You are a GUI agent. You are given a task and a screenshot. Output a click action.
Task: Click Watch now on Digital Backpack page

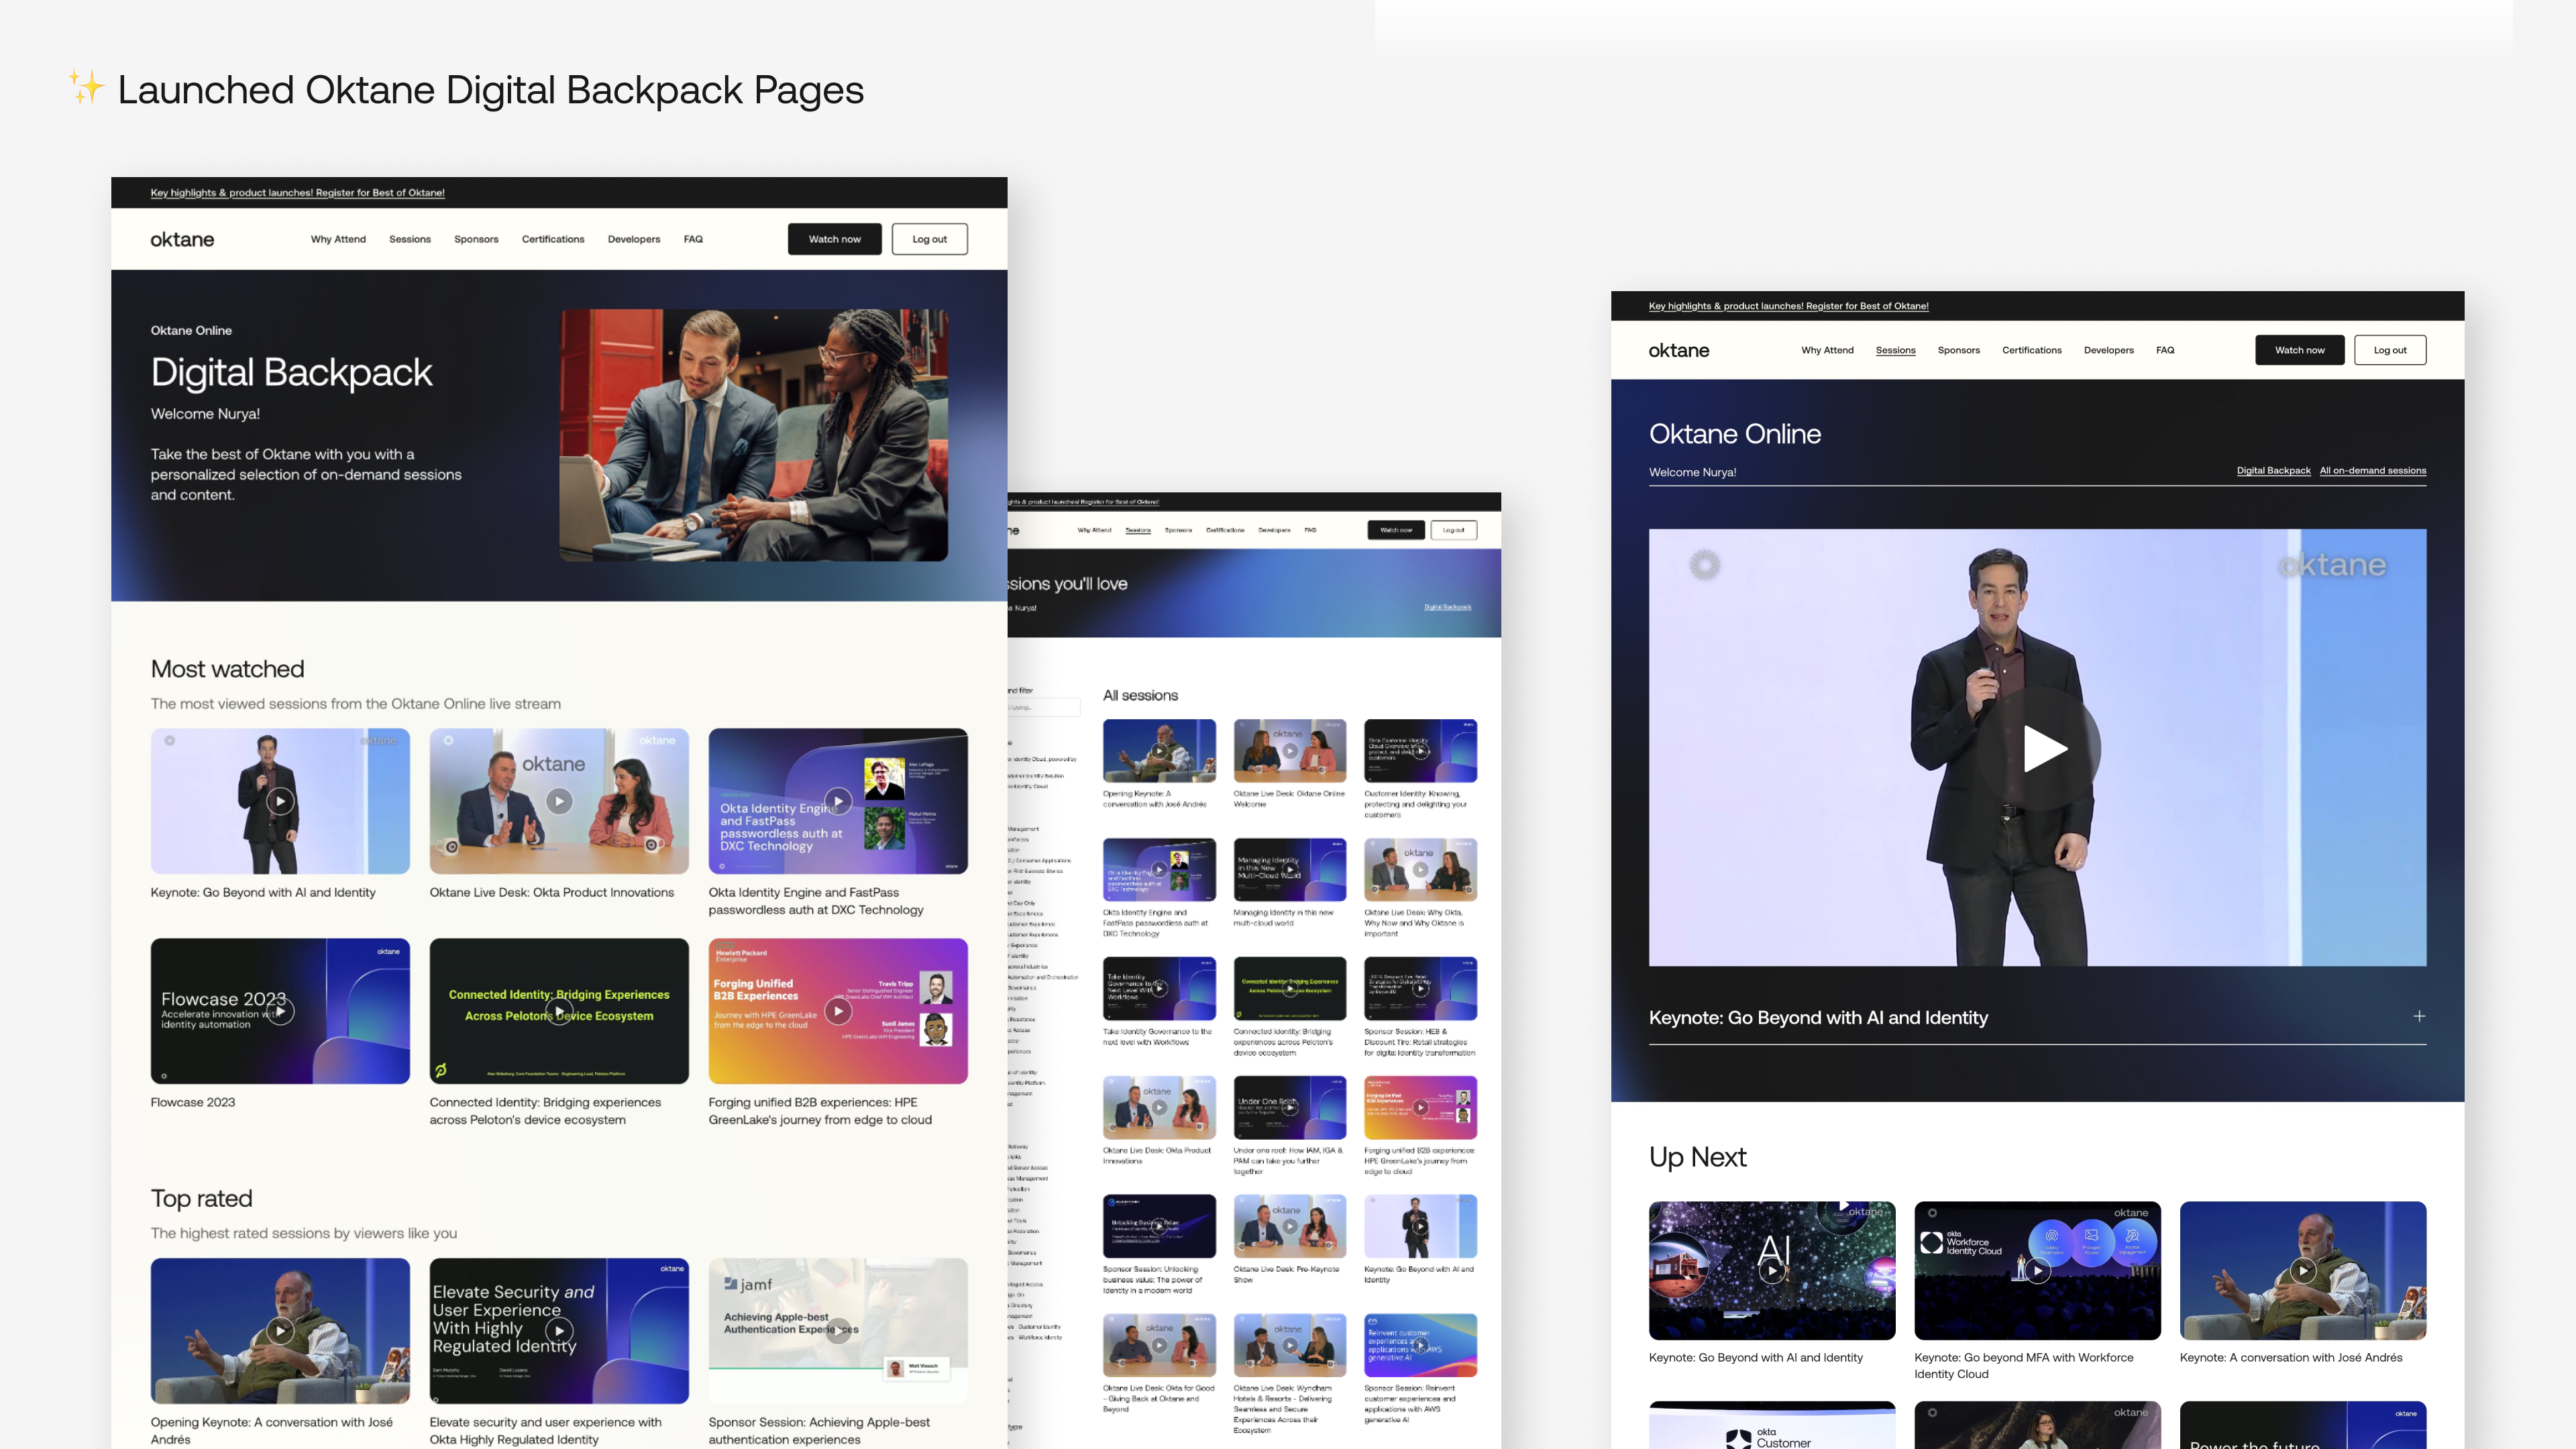[834, 239]
